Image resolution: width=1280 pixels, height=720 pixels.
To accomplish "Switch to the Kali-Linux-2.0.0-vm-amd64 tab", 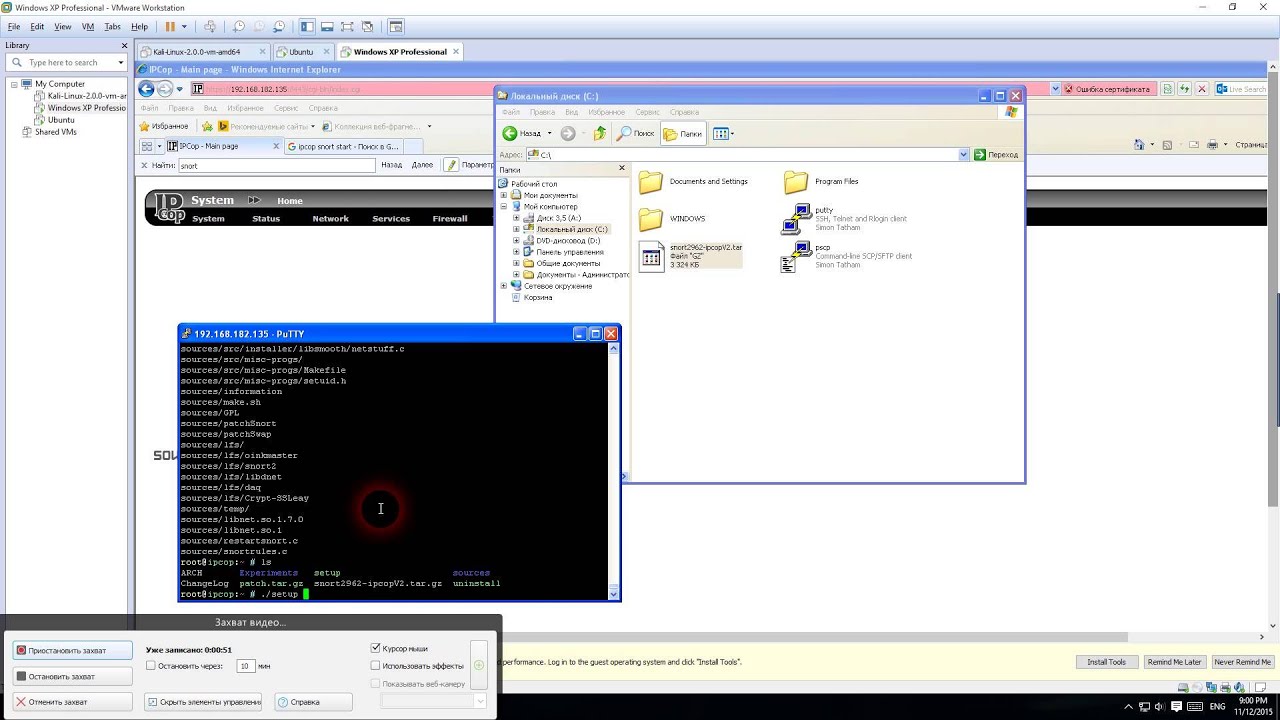I will [203, 52].
